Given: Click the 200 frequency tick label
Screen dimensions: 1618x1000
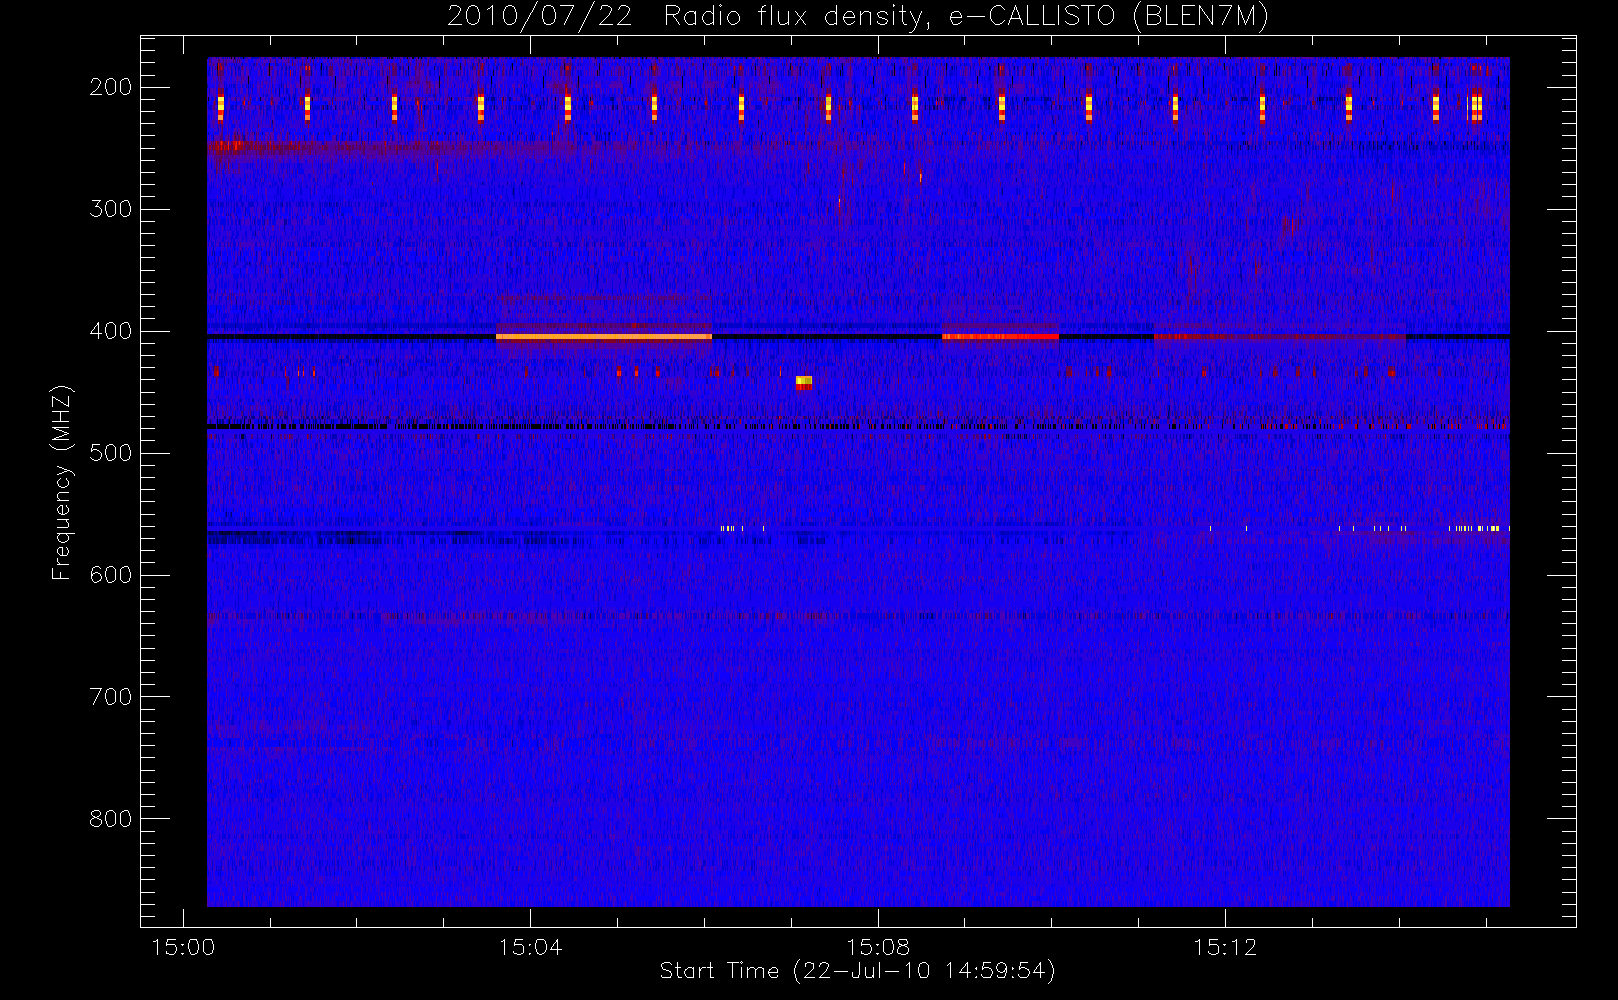Looking at the screenshot, I should (111, 87).
